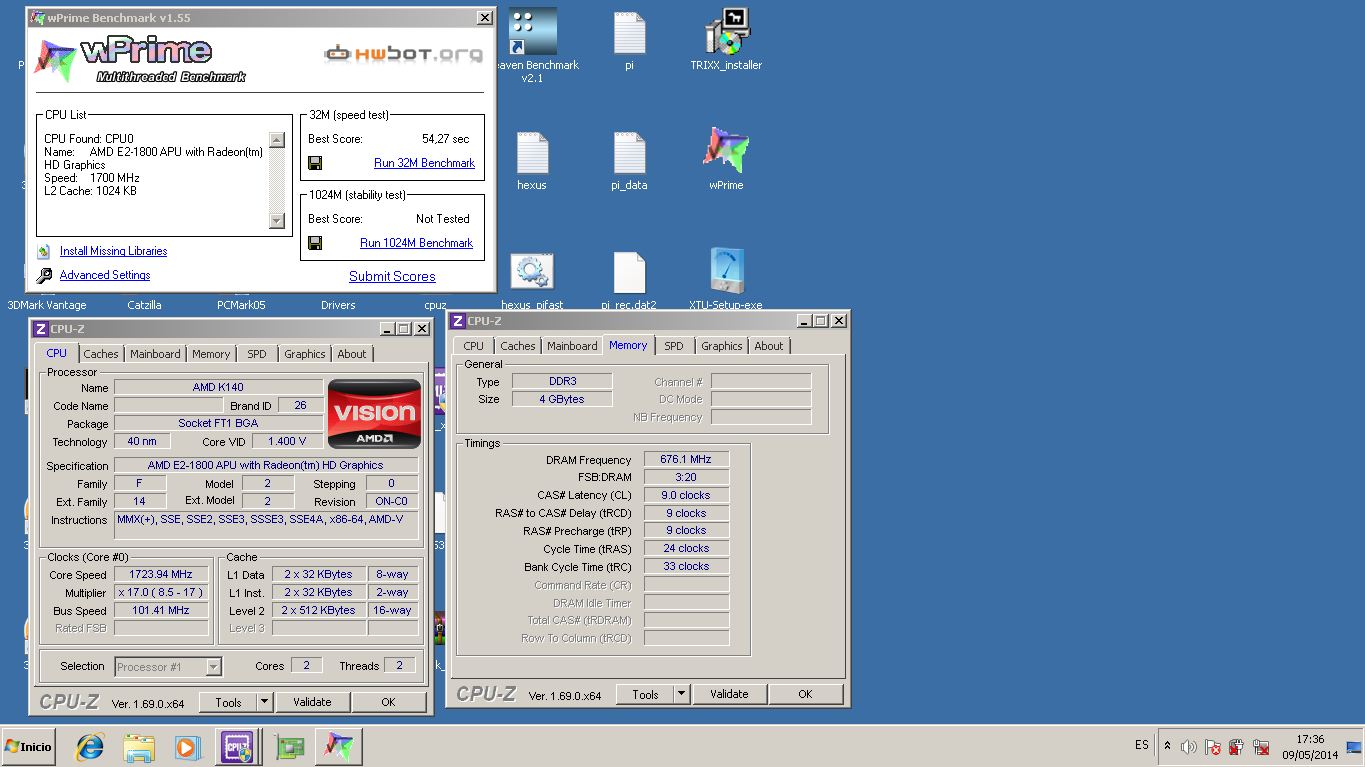This screenshot has height=767, width=1365.
Task: Click CPU List scrollbar down arrow
Action: click(x=277, y=220)
